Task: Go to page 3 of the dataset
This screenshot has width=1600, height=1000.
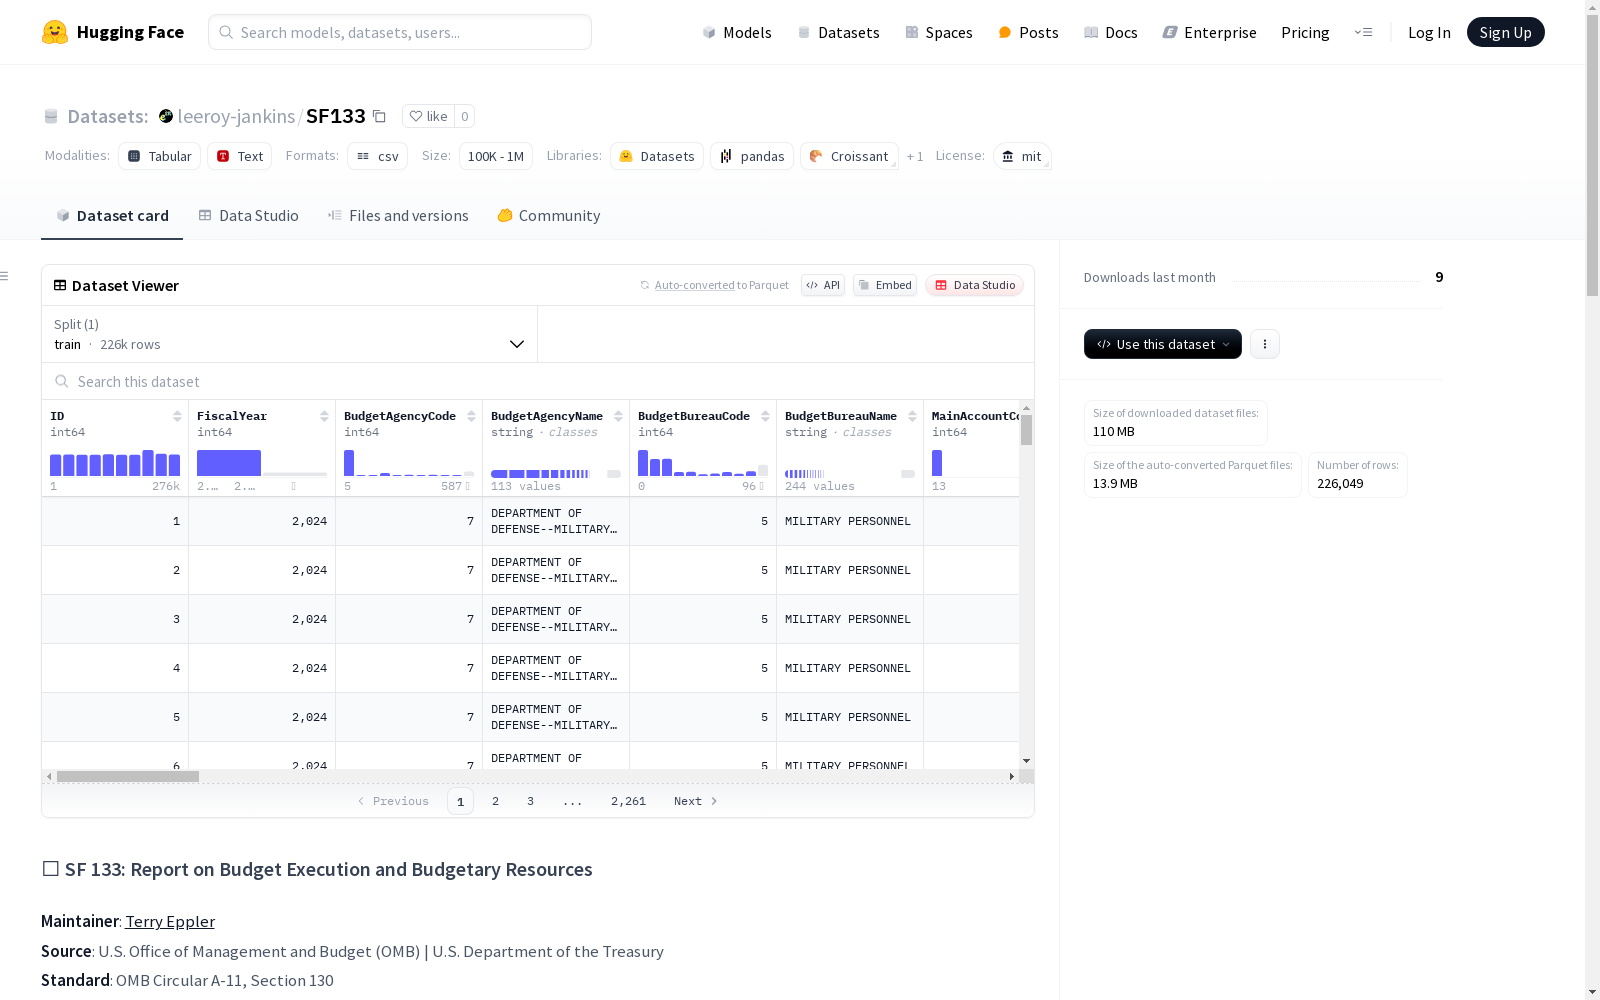Action: point(530,801)
